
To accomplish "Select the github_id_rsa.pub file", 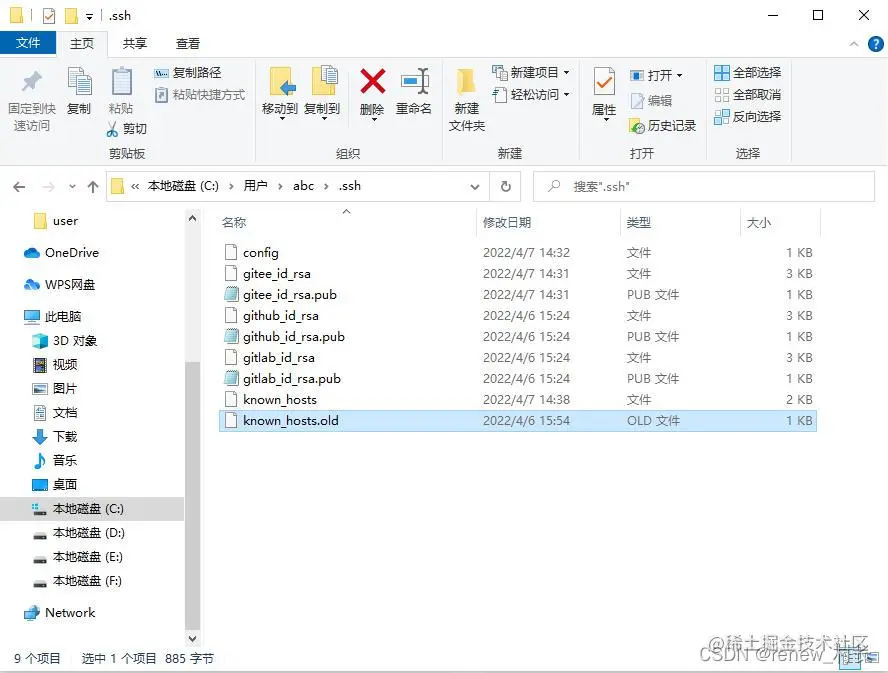I will (x=291, y=336).
